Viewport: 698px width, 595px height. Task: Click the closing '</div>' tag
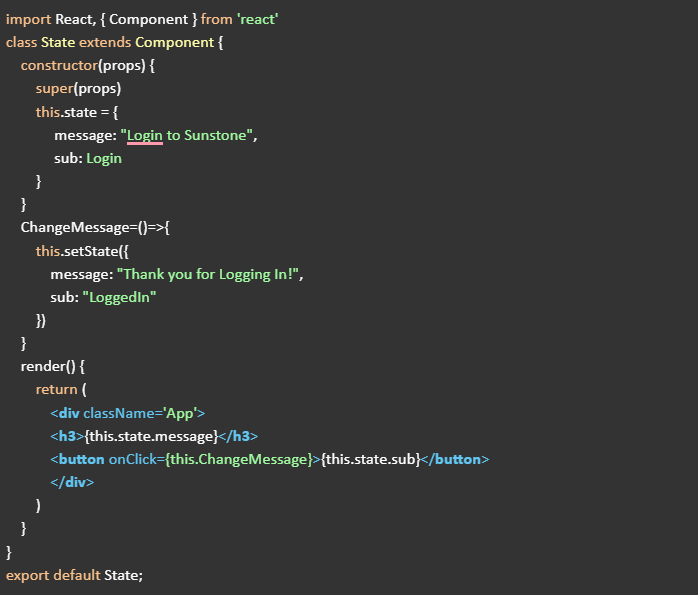coord(72,482)
